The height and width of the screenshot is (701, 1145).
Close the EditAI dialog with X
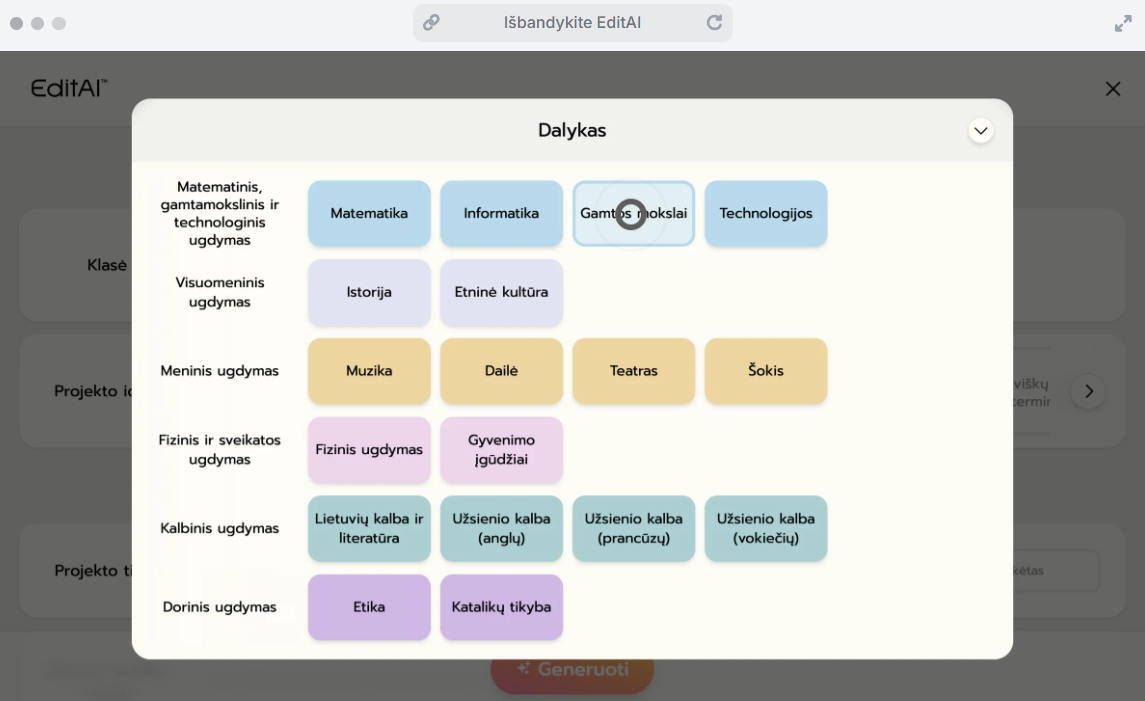pos(1112,89)
